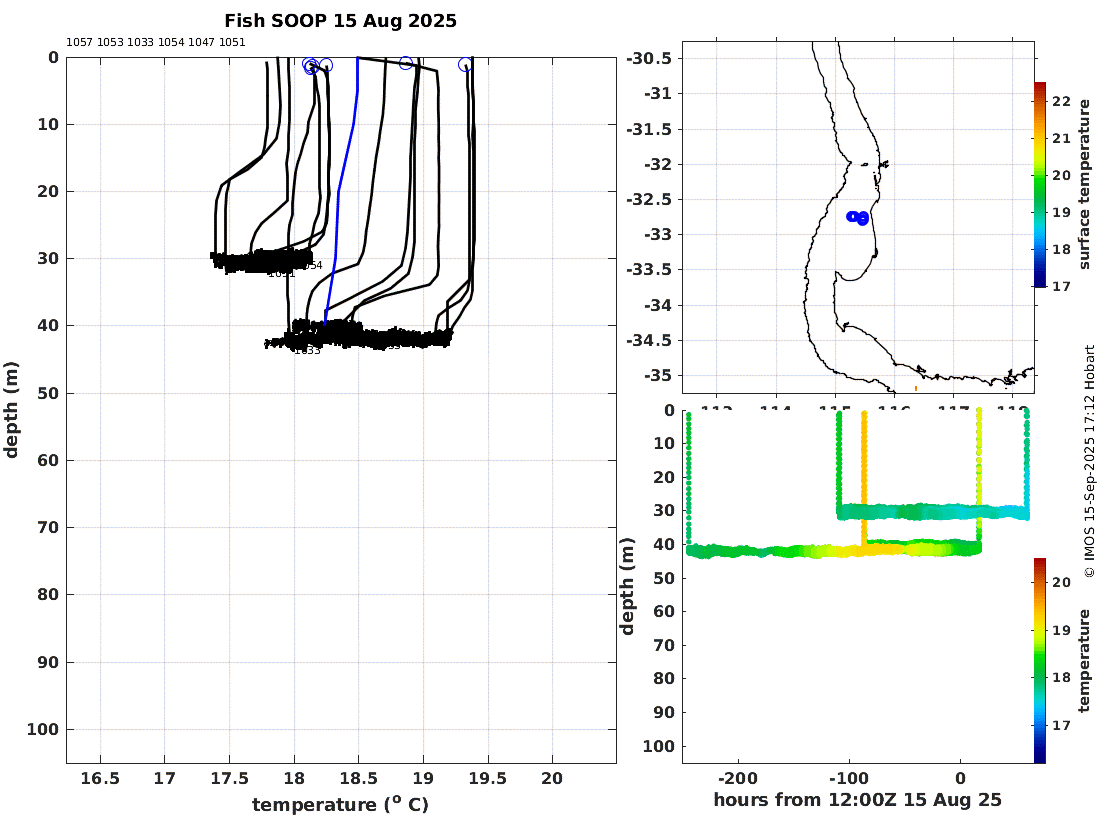Click the -200 tick on the hours axis
The image size is (1100, 820).
point(738,779)
